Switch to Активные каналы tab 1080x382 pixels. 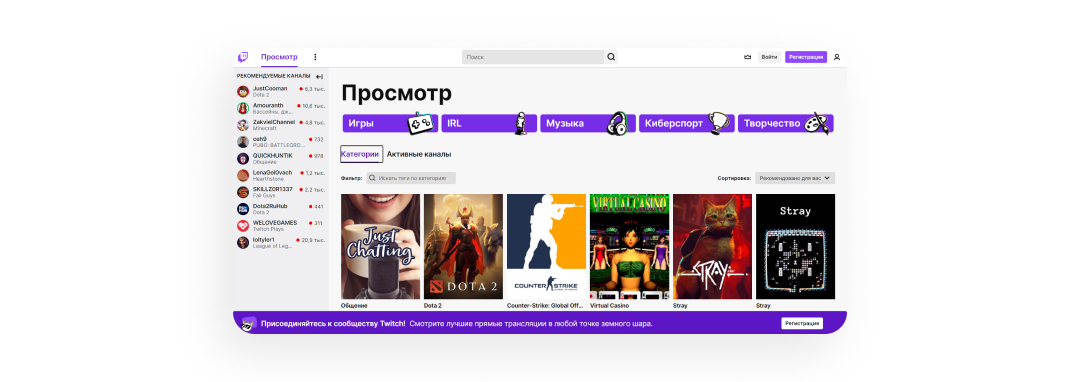pyautogui.click(x=419, y=154)
